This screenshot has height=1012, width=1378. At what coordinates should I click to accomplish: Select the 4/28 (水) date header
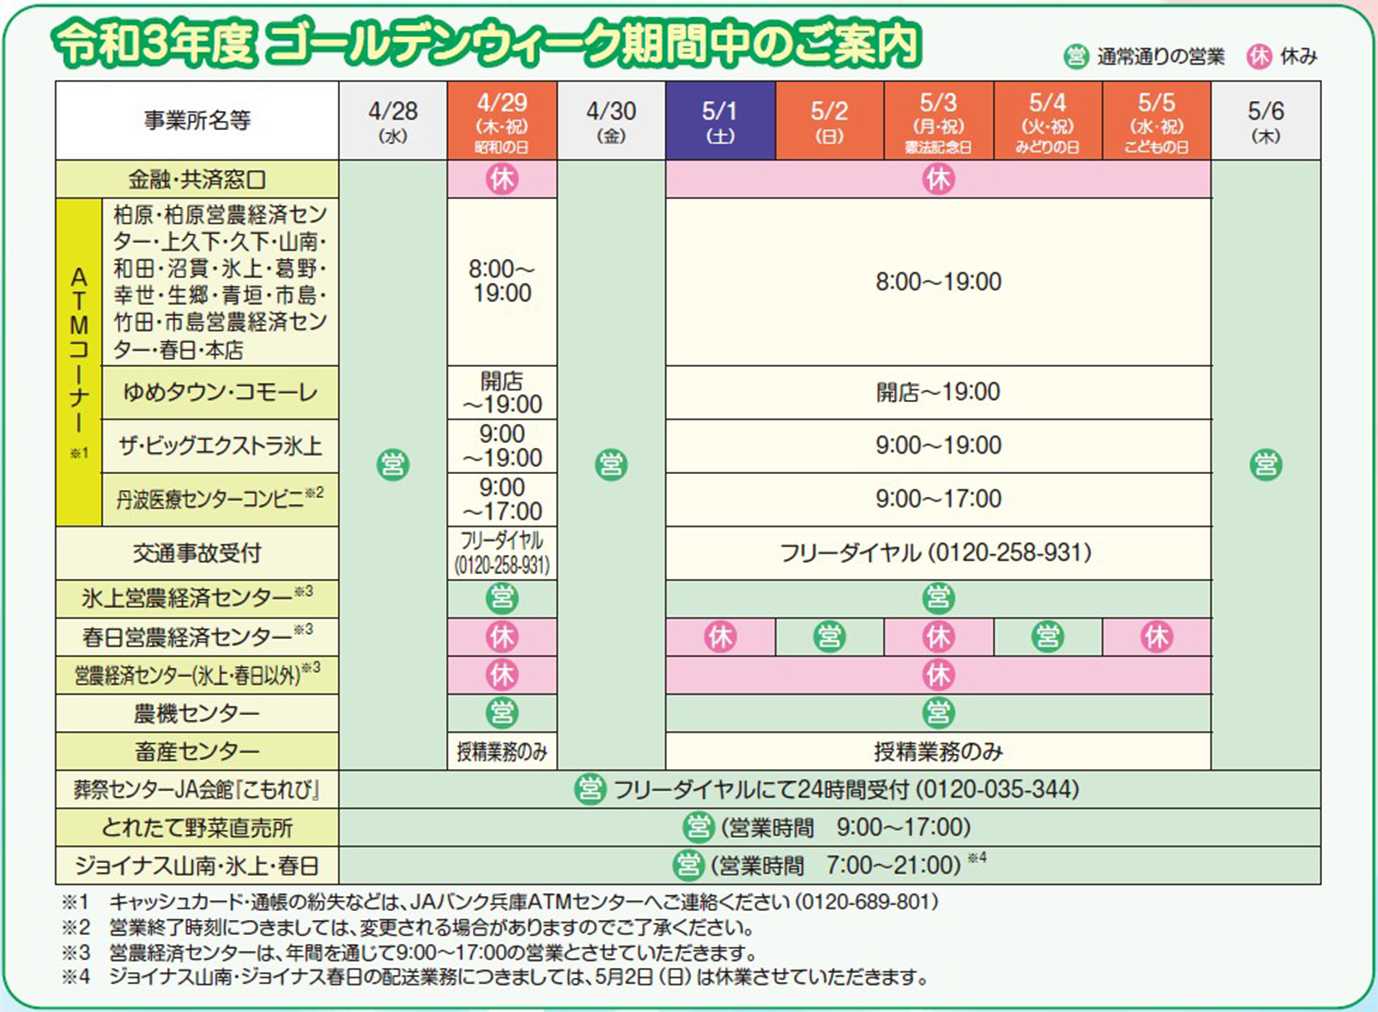pyautogui.click(x=393, y=120)
